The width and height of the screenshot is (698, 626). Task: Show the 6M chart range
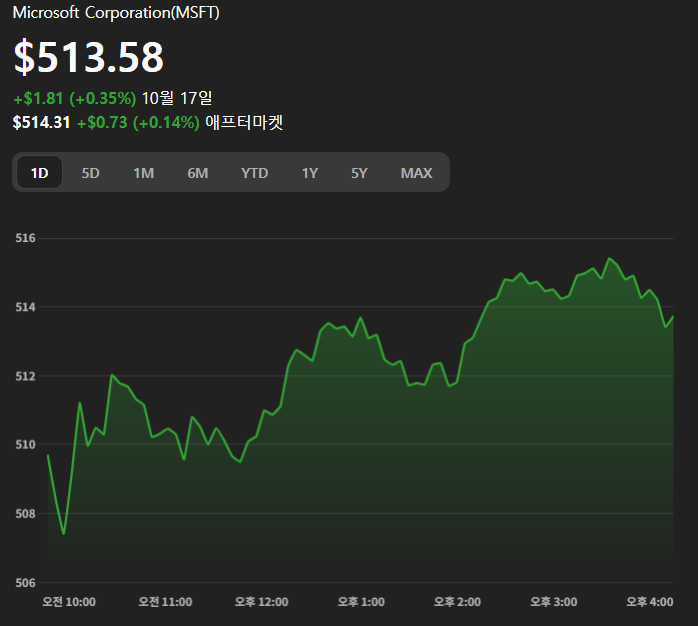pyautogui.click(x=198, y=173)
